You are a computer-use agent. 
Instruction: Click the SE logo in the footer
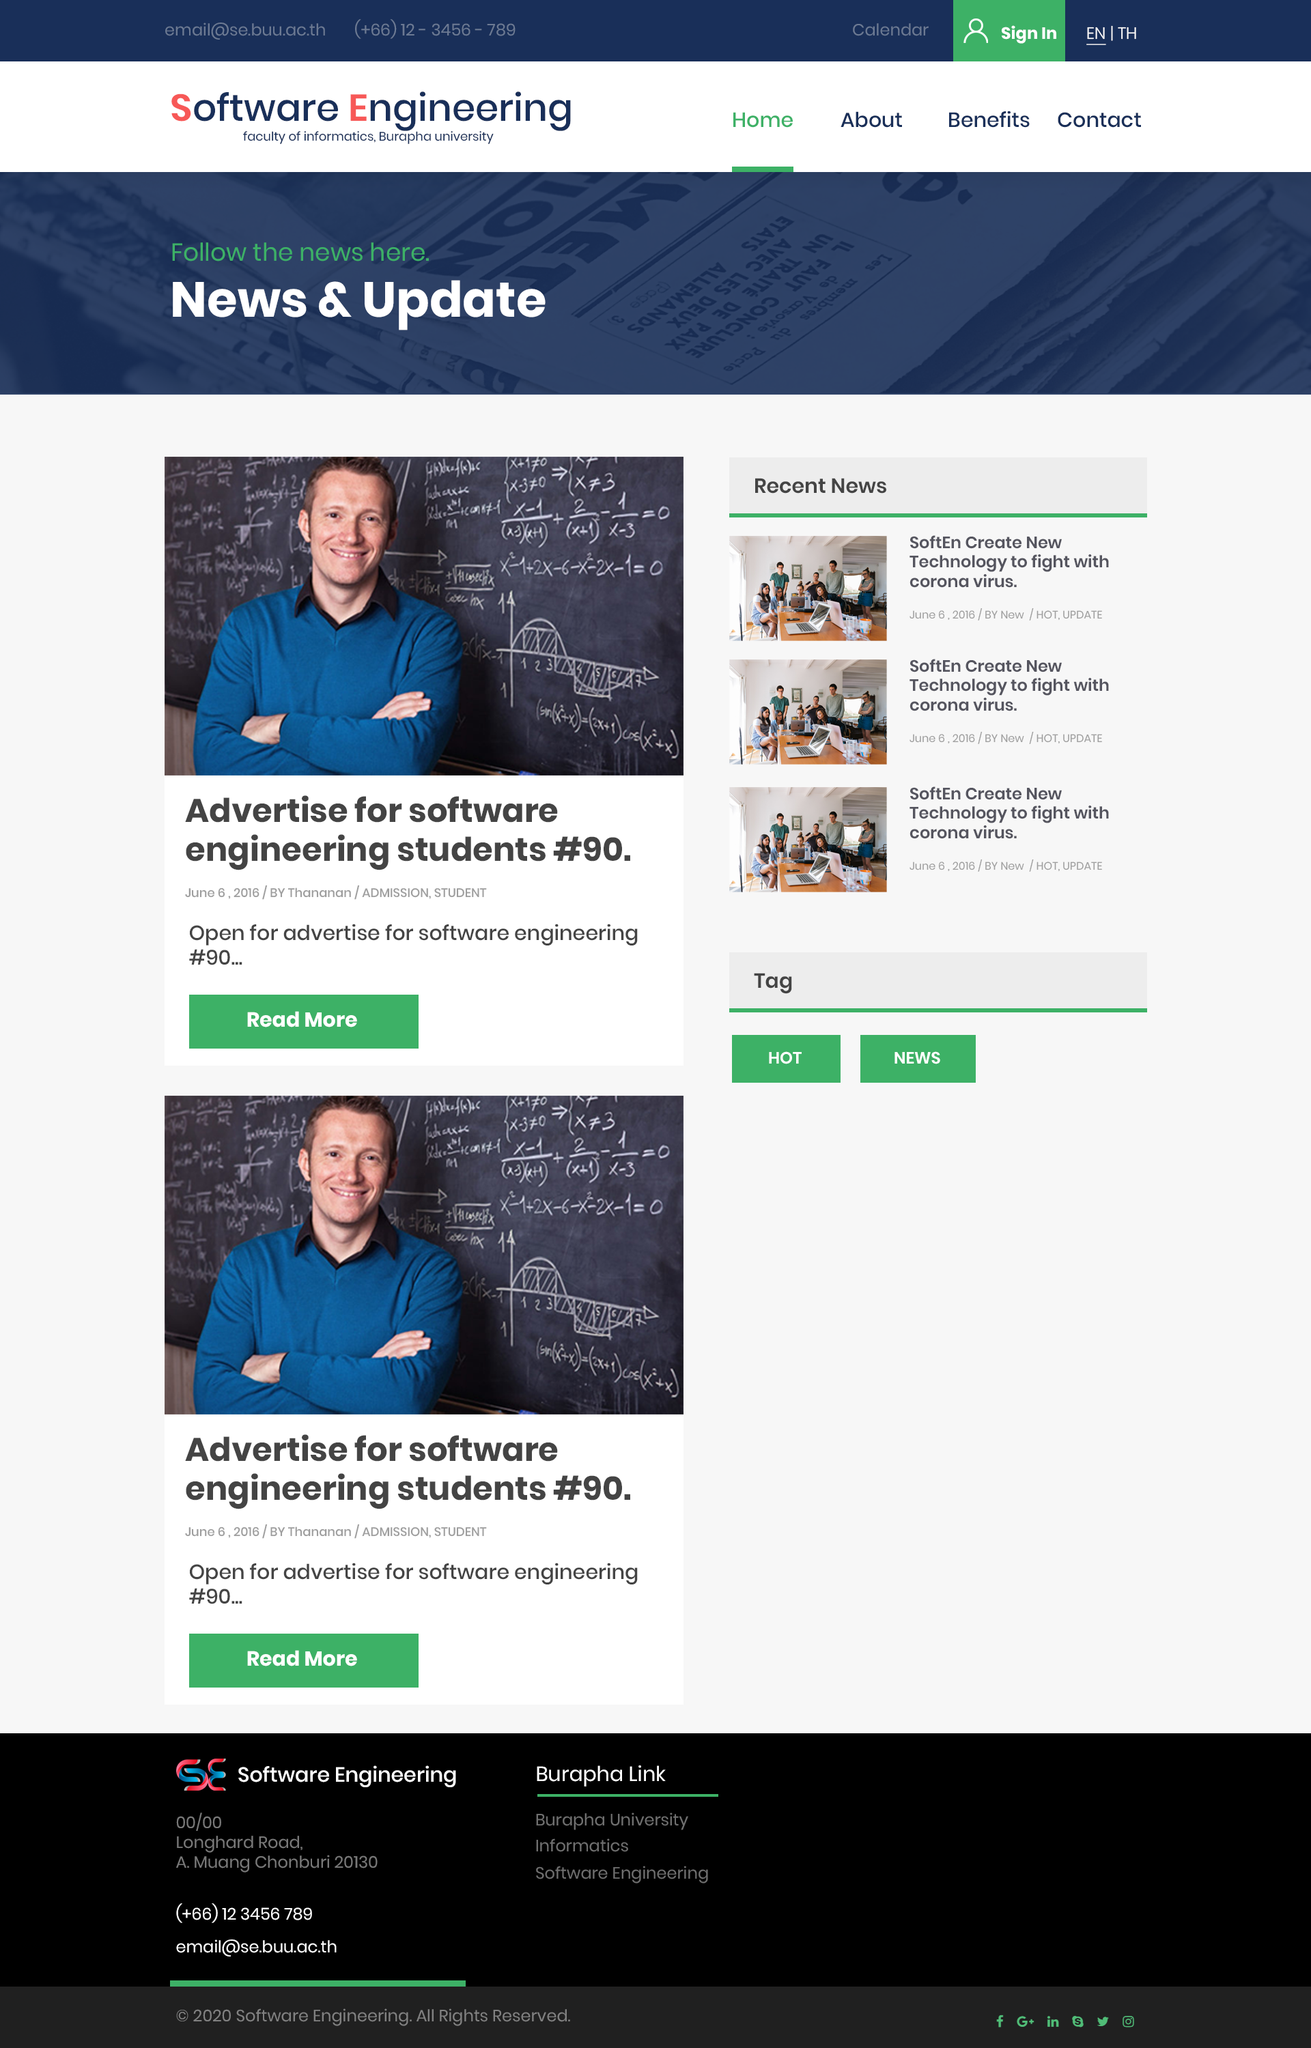click(201, 1774)
